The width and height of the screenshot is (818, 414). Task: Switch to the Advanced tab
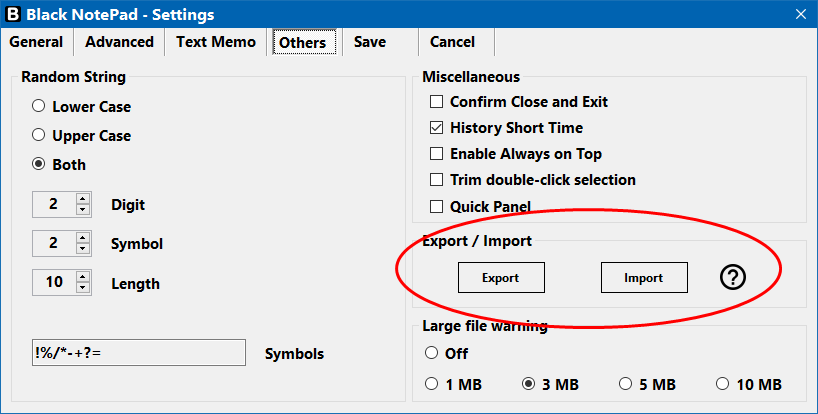[x=119, y=42]
